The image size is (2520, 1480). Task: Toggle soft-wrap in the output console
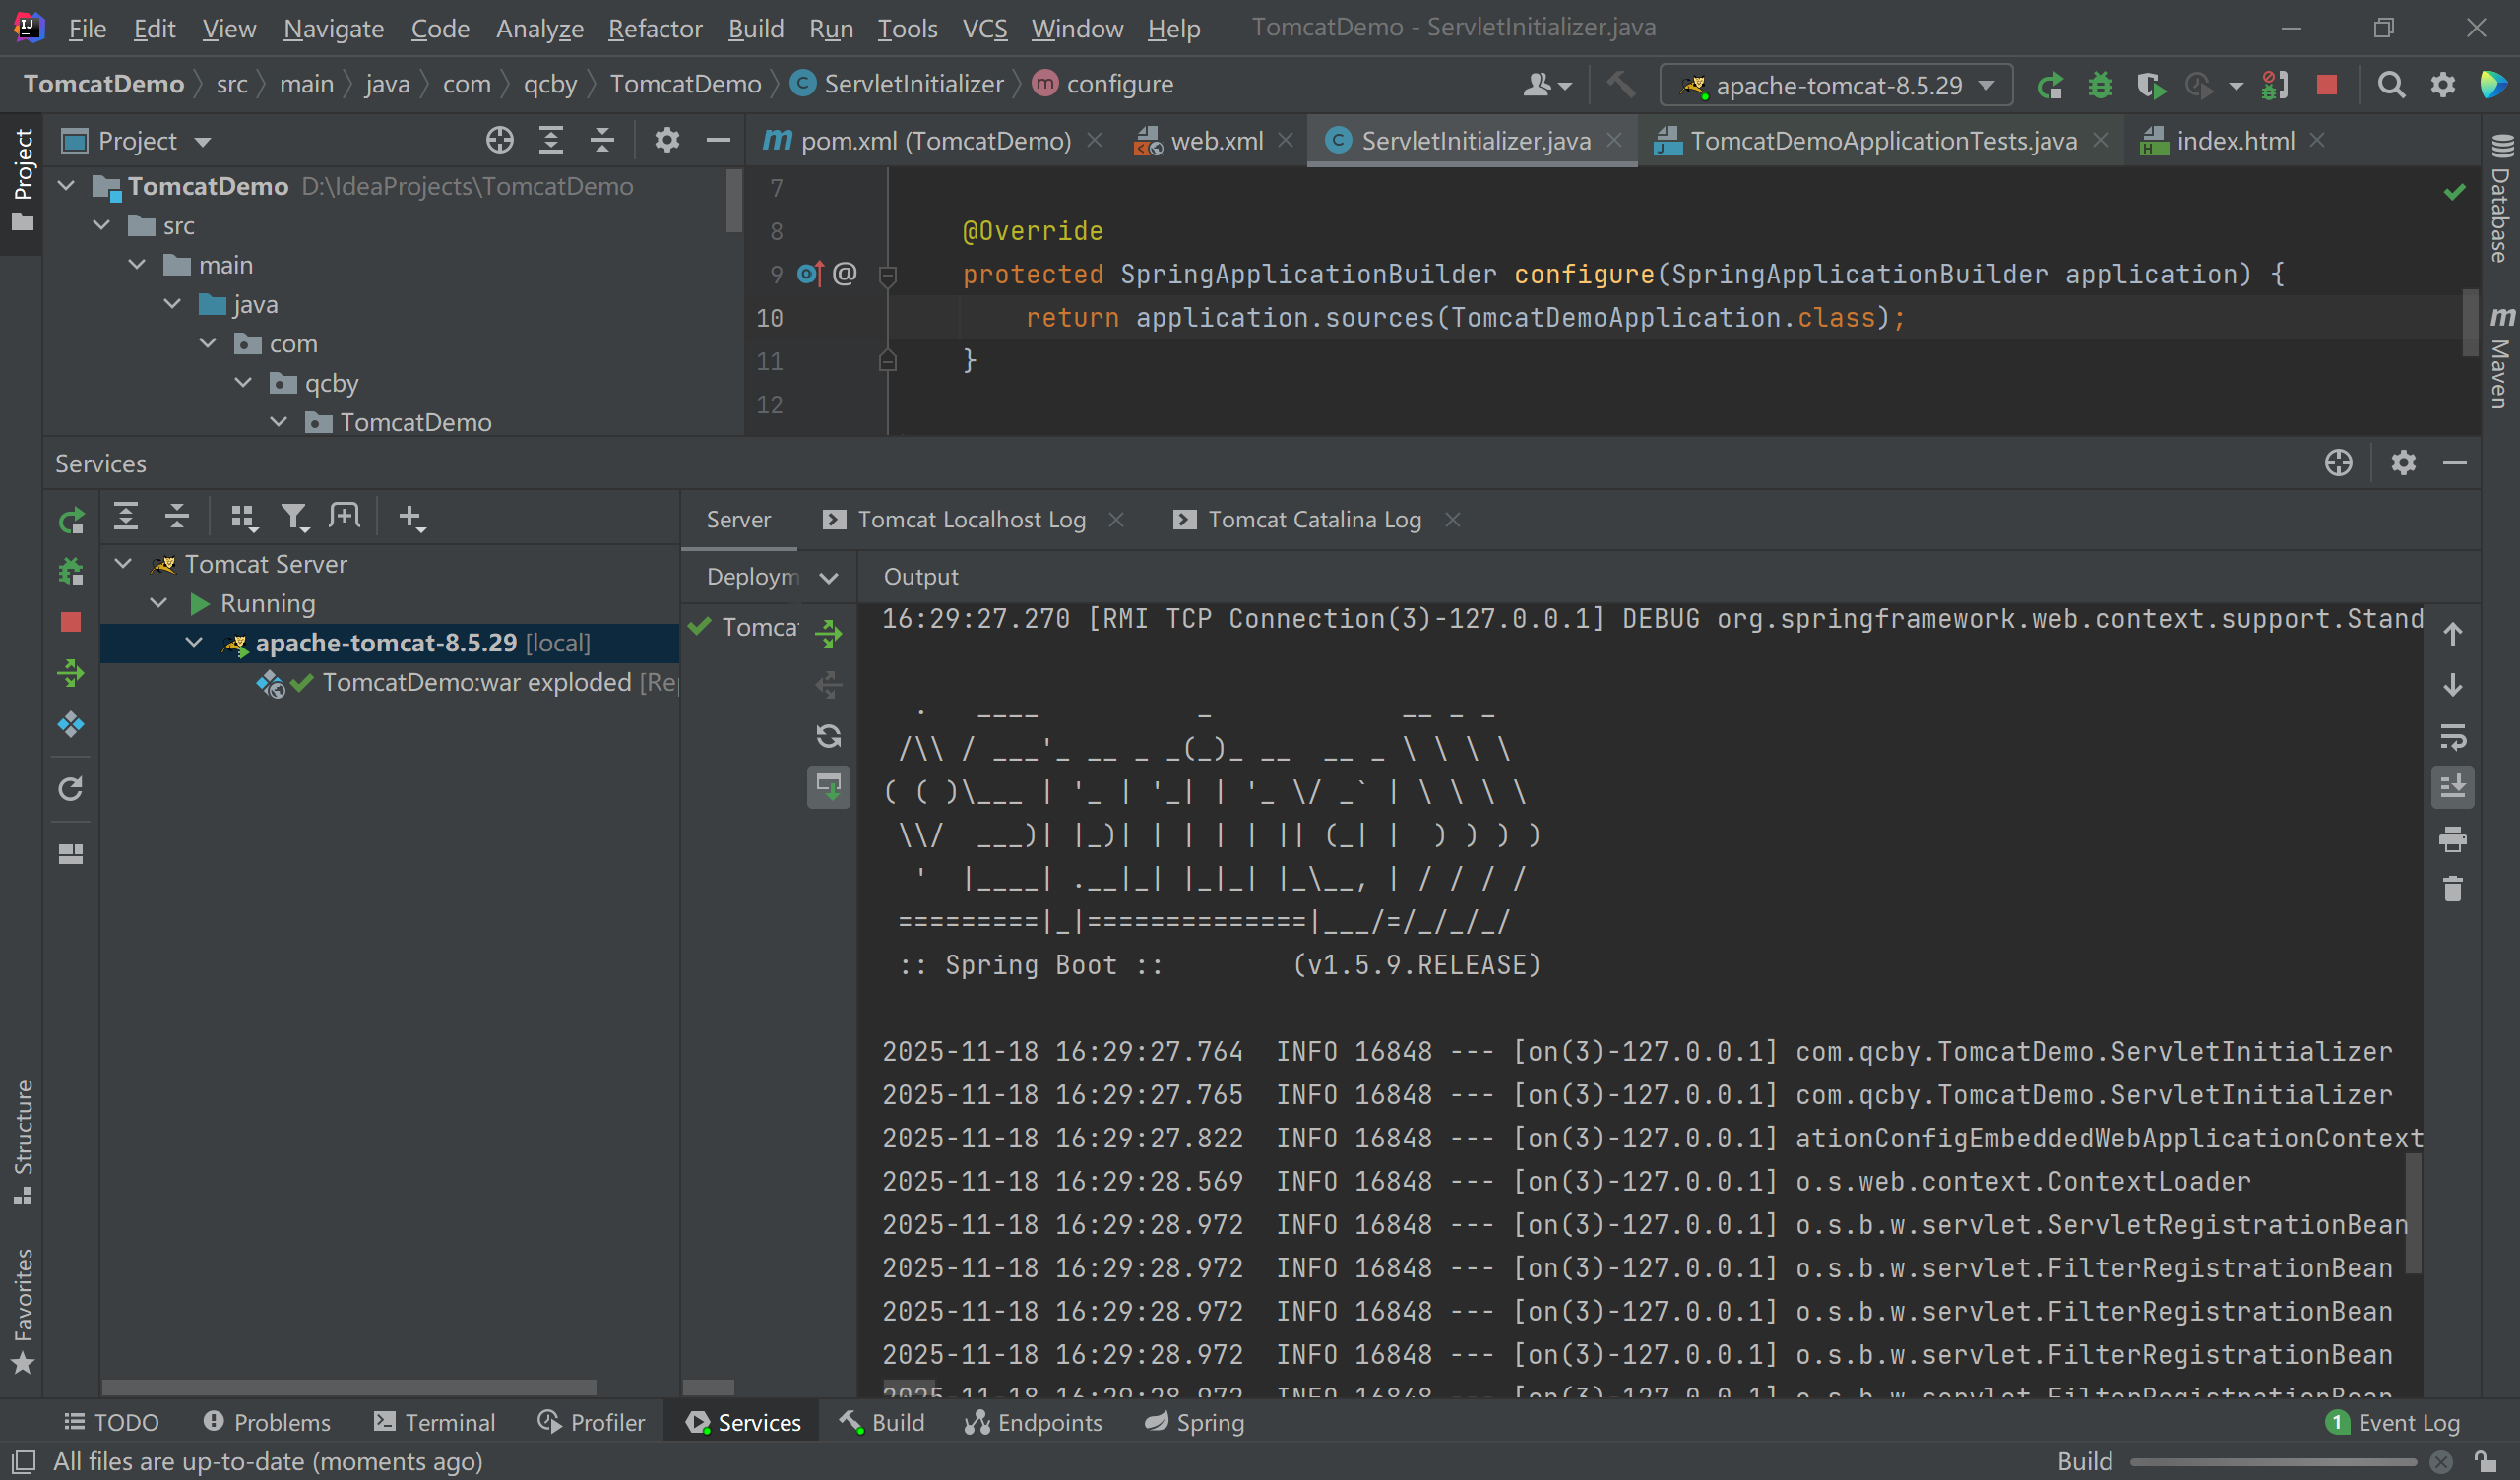click(x=2452, y=737)
